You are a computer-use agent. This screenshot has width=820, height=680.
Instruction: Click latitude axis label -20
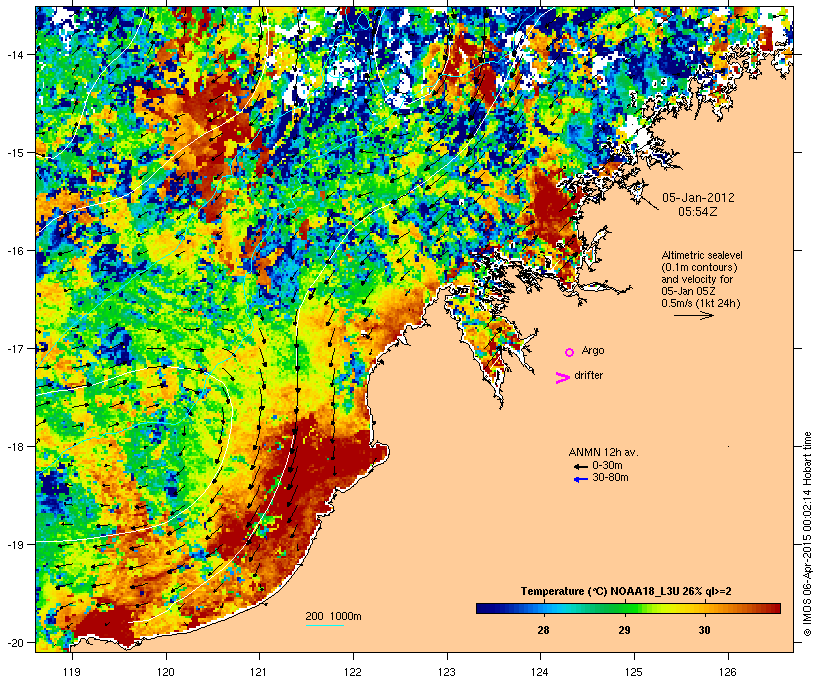pyautogui.click(x=14, y=642)
